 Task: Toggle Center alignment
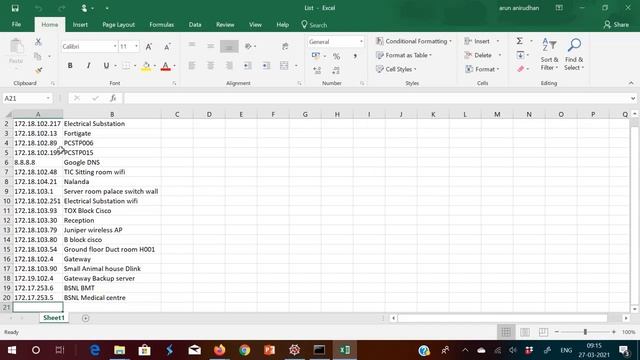pos(210,65)
